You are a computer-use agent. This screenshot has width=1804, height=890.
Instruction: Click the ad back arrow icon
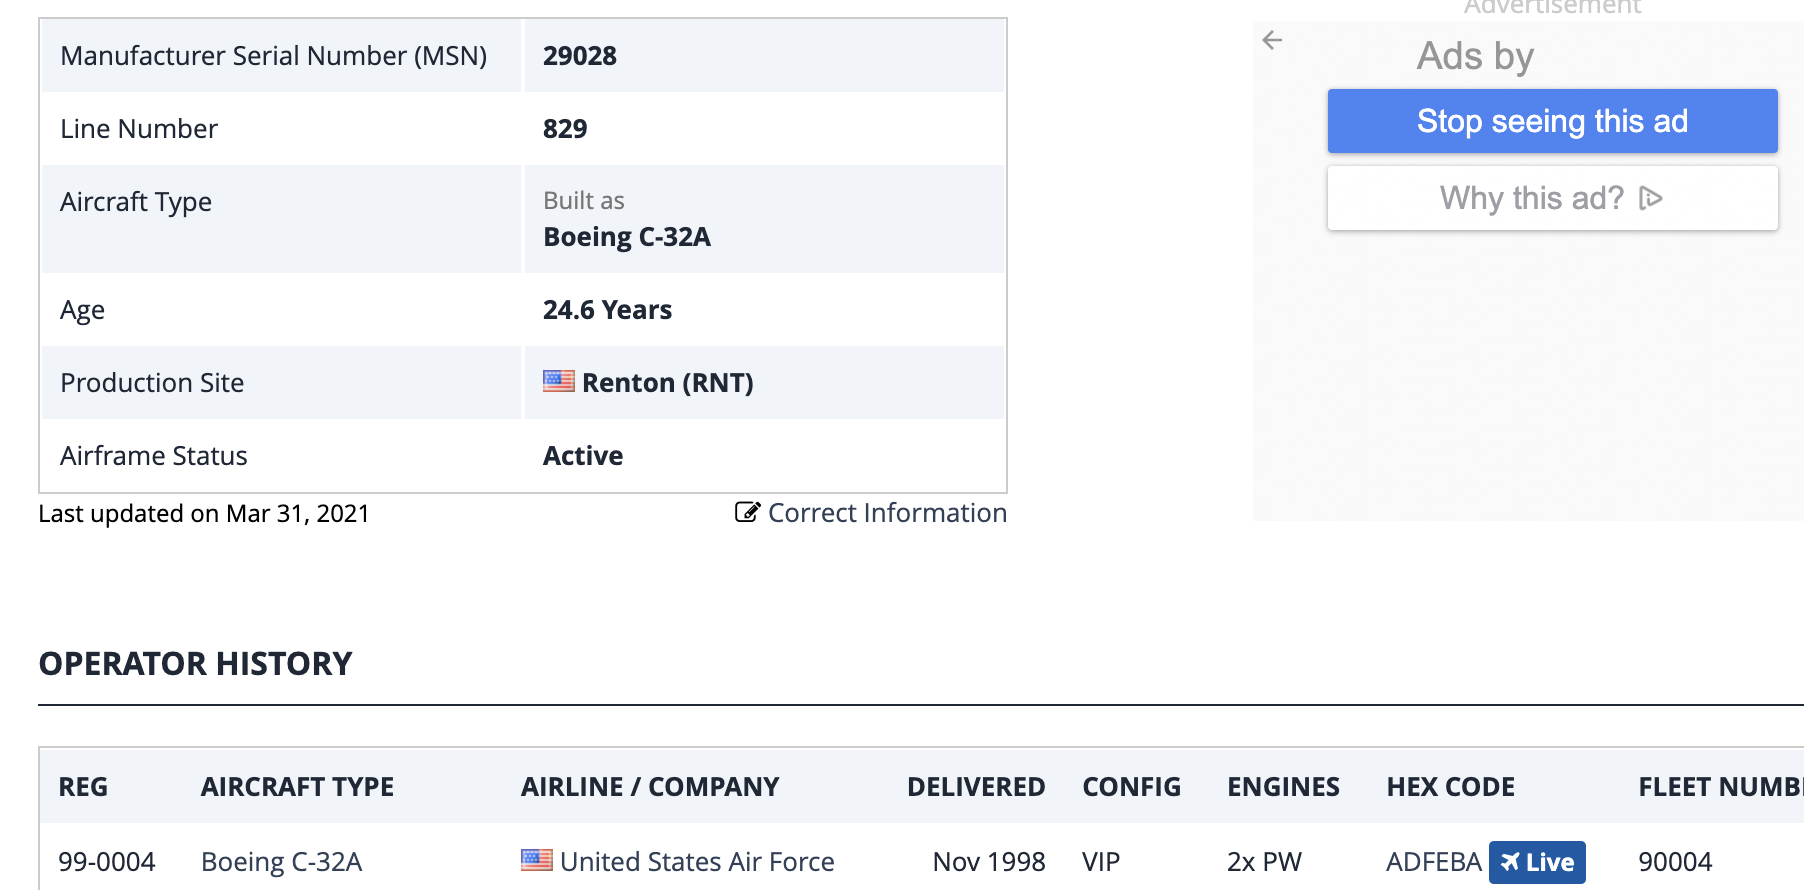click(x=1272, y=40)
